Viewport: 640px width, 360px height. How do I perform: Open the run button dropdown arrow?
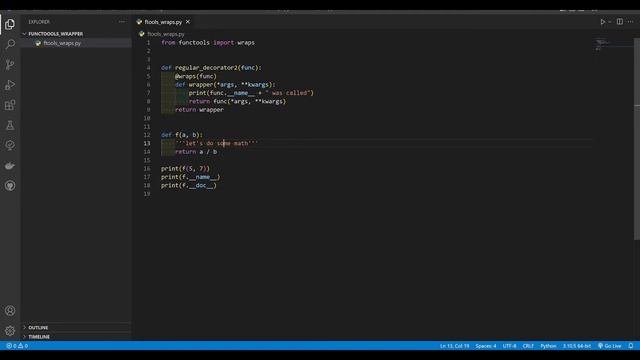pyautogui.click(x=610, y=22)
